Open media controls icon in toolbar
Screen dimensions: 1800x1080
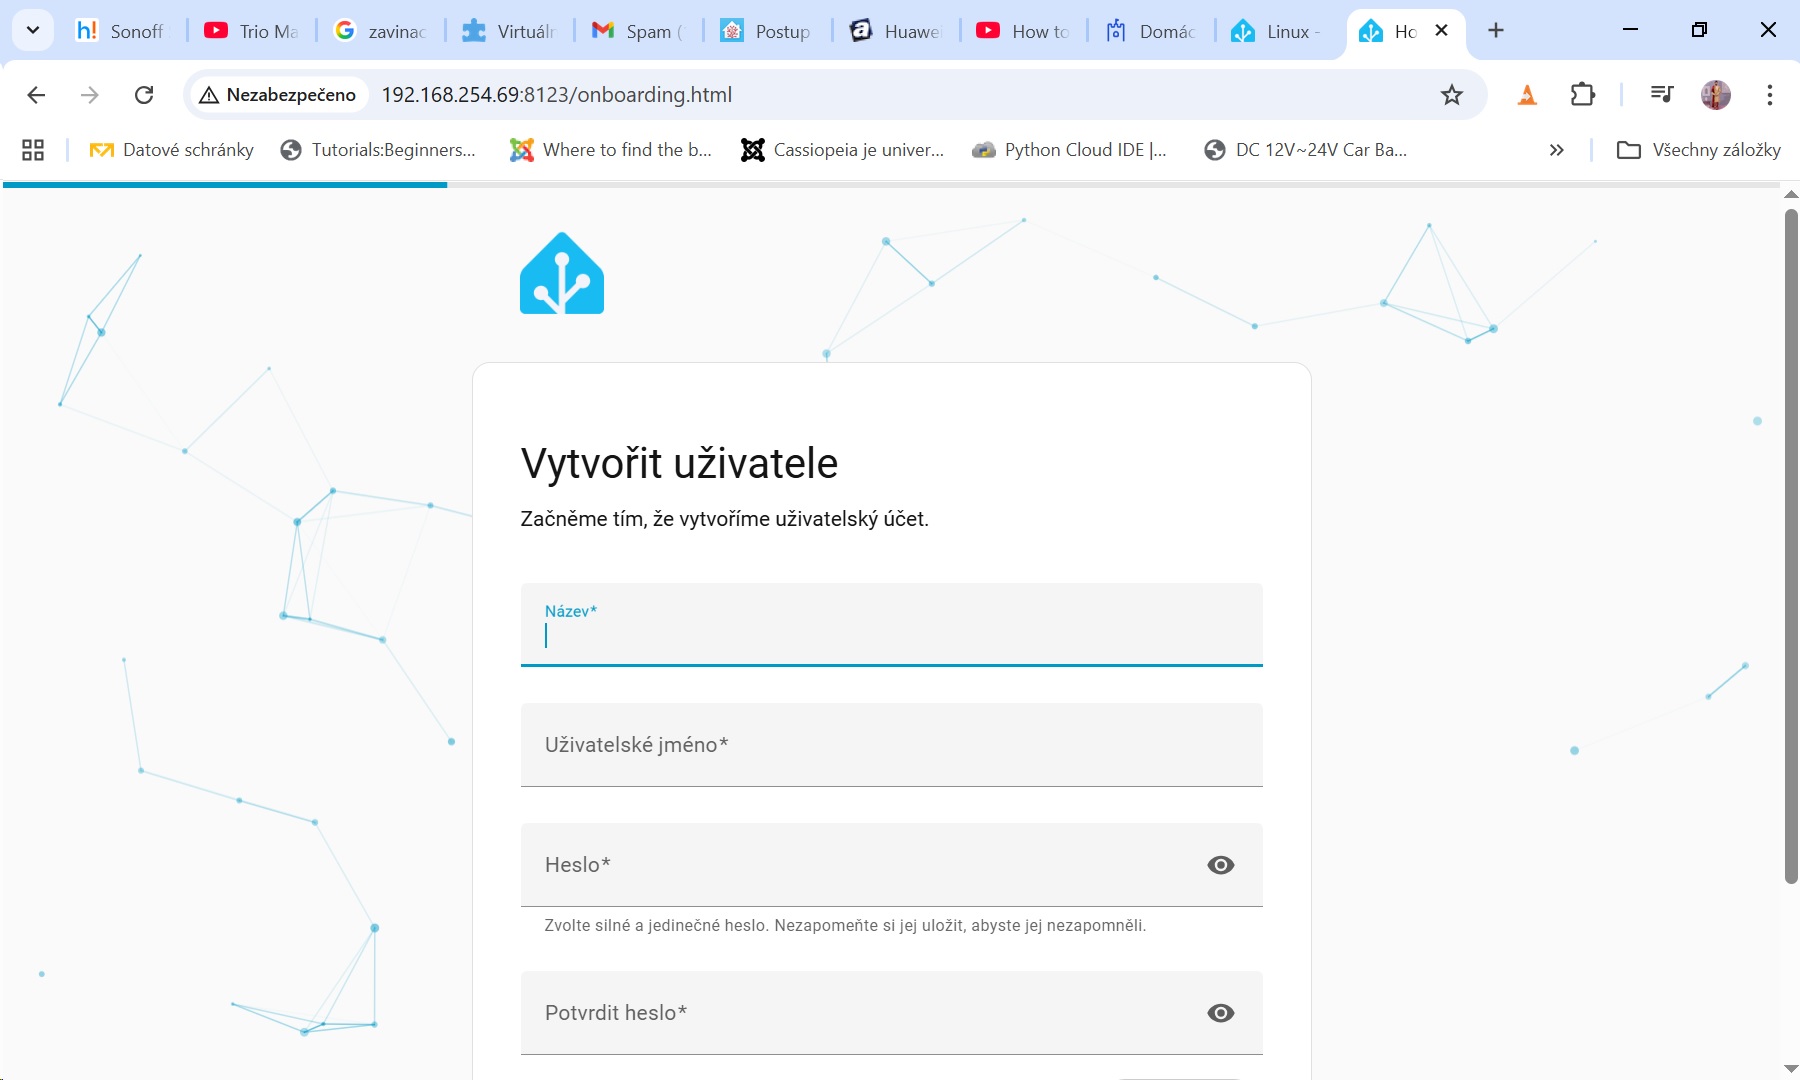[1661, 95]
